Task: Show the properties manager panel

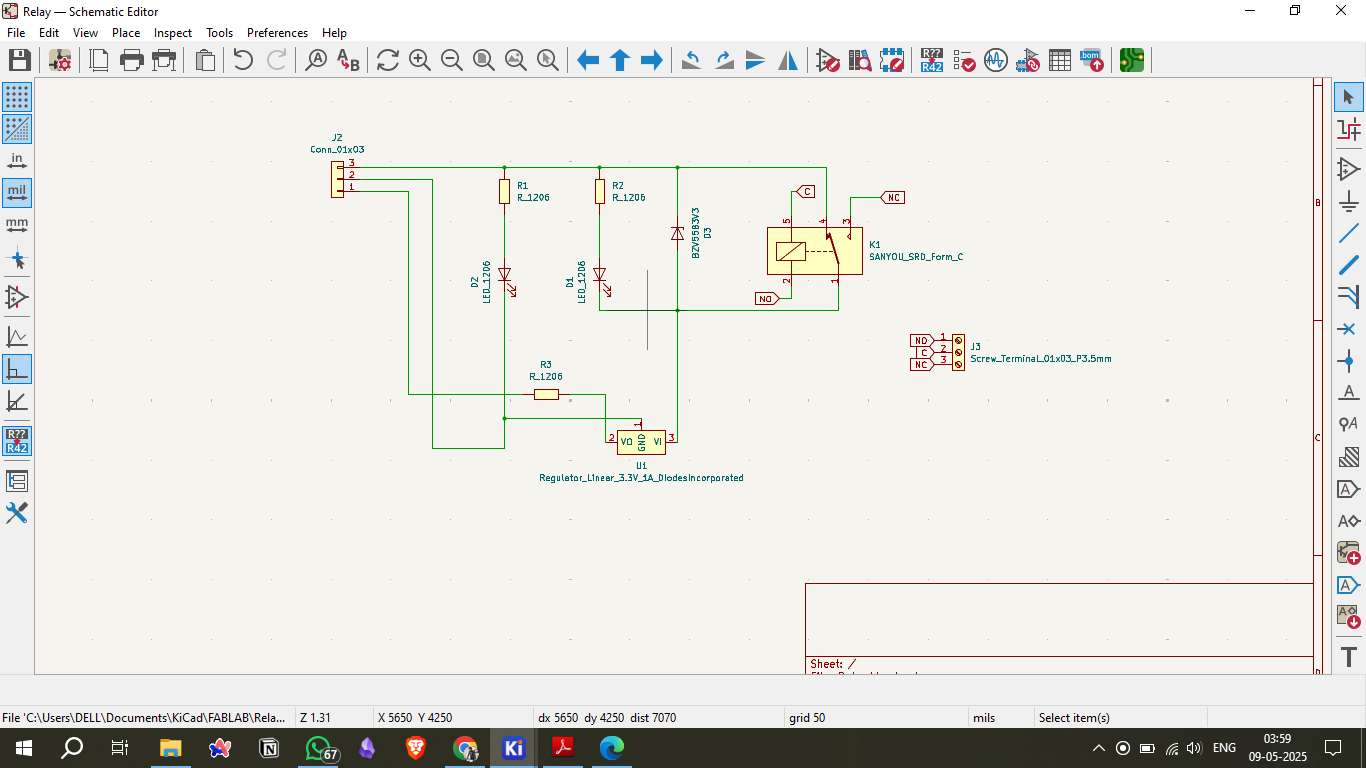Action: [x=17, y=513]
